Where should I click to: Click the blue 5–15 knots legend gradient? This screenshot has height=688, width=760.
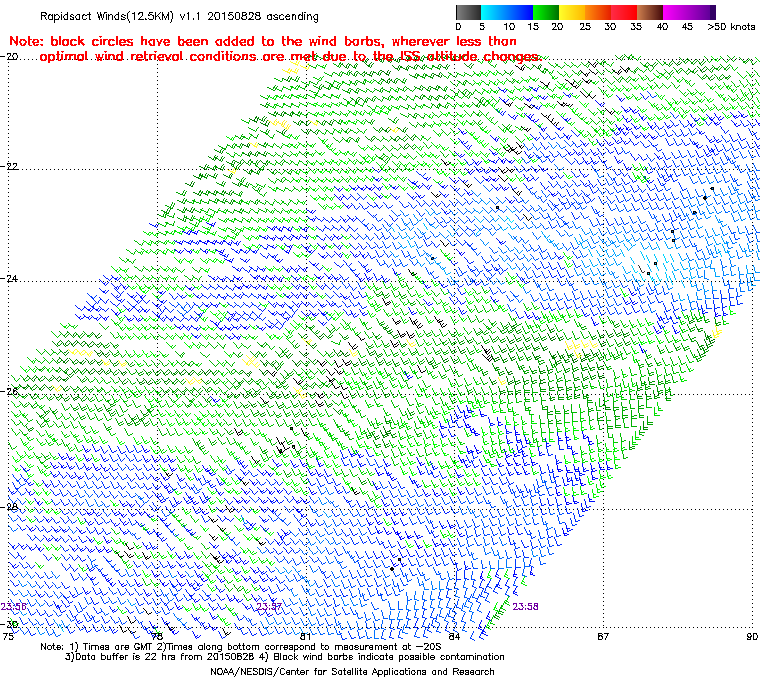[507, 12]
